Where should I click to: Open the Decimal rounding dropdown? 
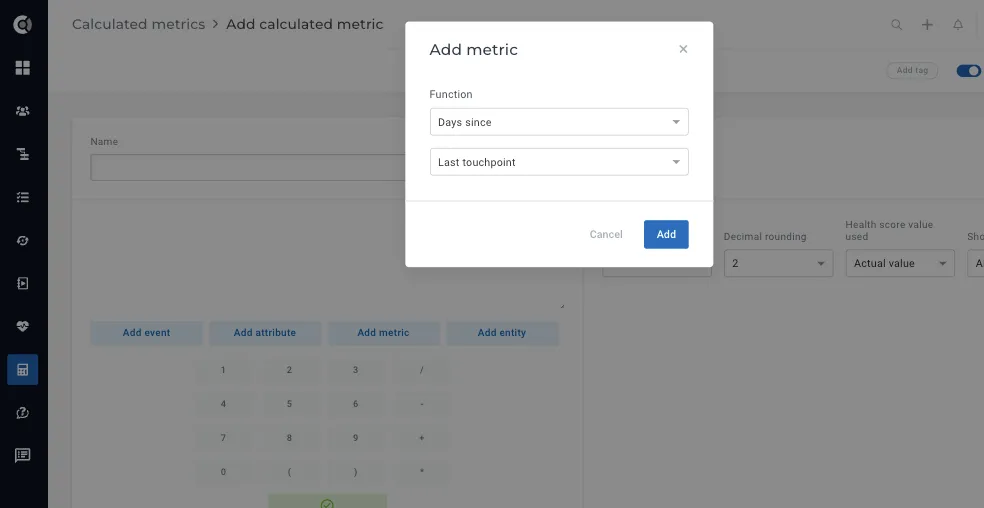[778, 263]
